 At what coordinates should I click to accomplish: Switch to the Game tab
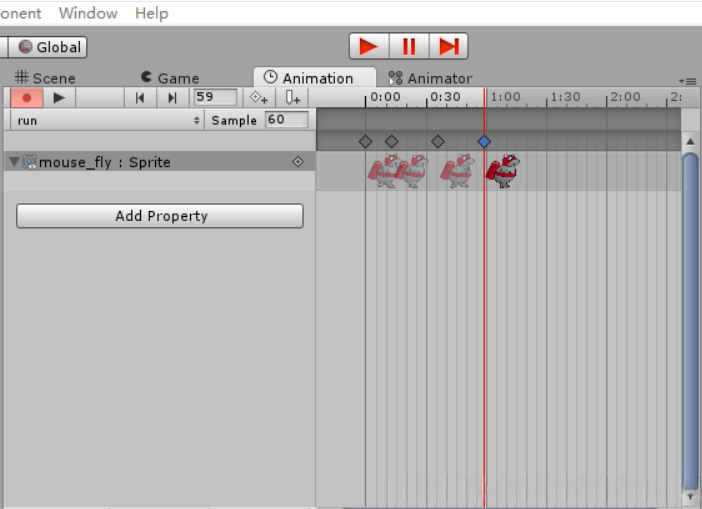pyautogui.click(x=170, y=78)
